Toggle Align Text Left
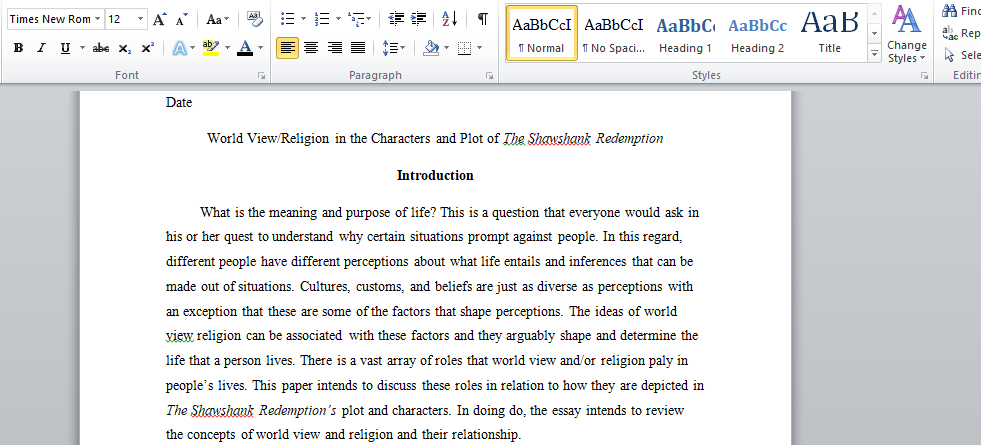This screenshot has height=445, width=981. click(x=287, y=48)
